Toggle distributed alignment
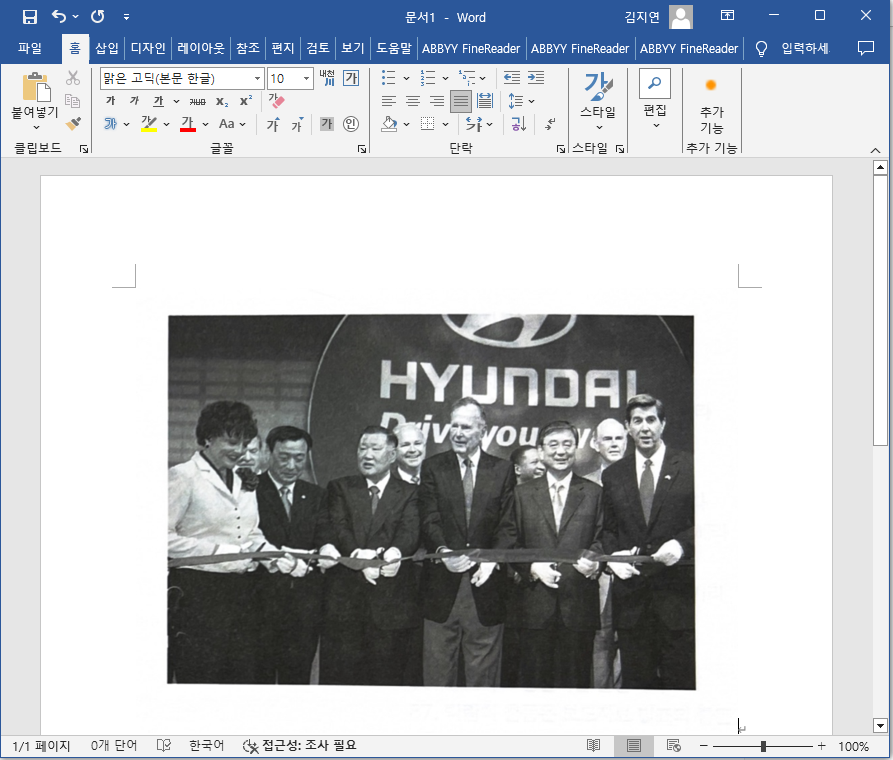This screenshot has height=760, width=893. pos(485,101)
